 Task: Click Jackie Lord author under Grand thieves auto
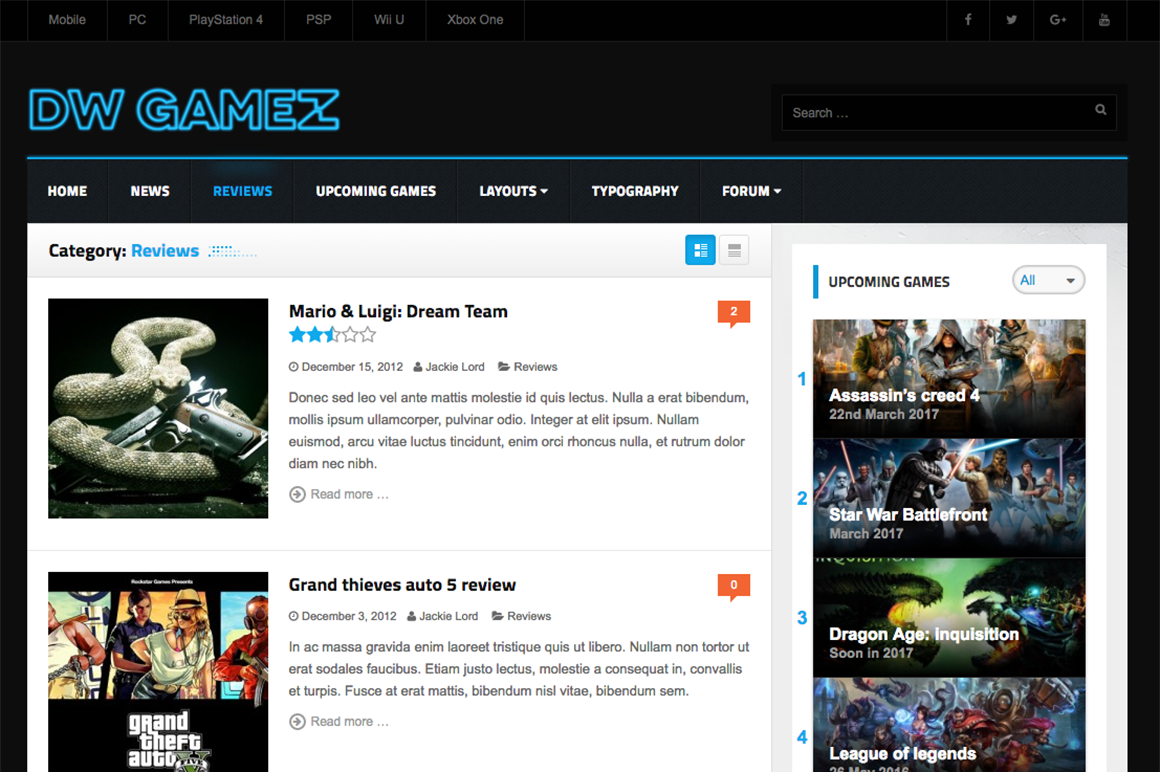[448, 616]
